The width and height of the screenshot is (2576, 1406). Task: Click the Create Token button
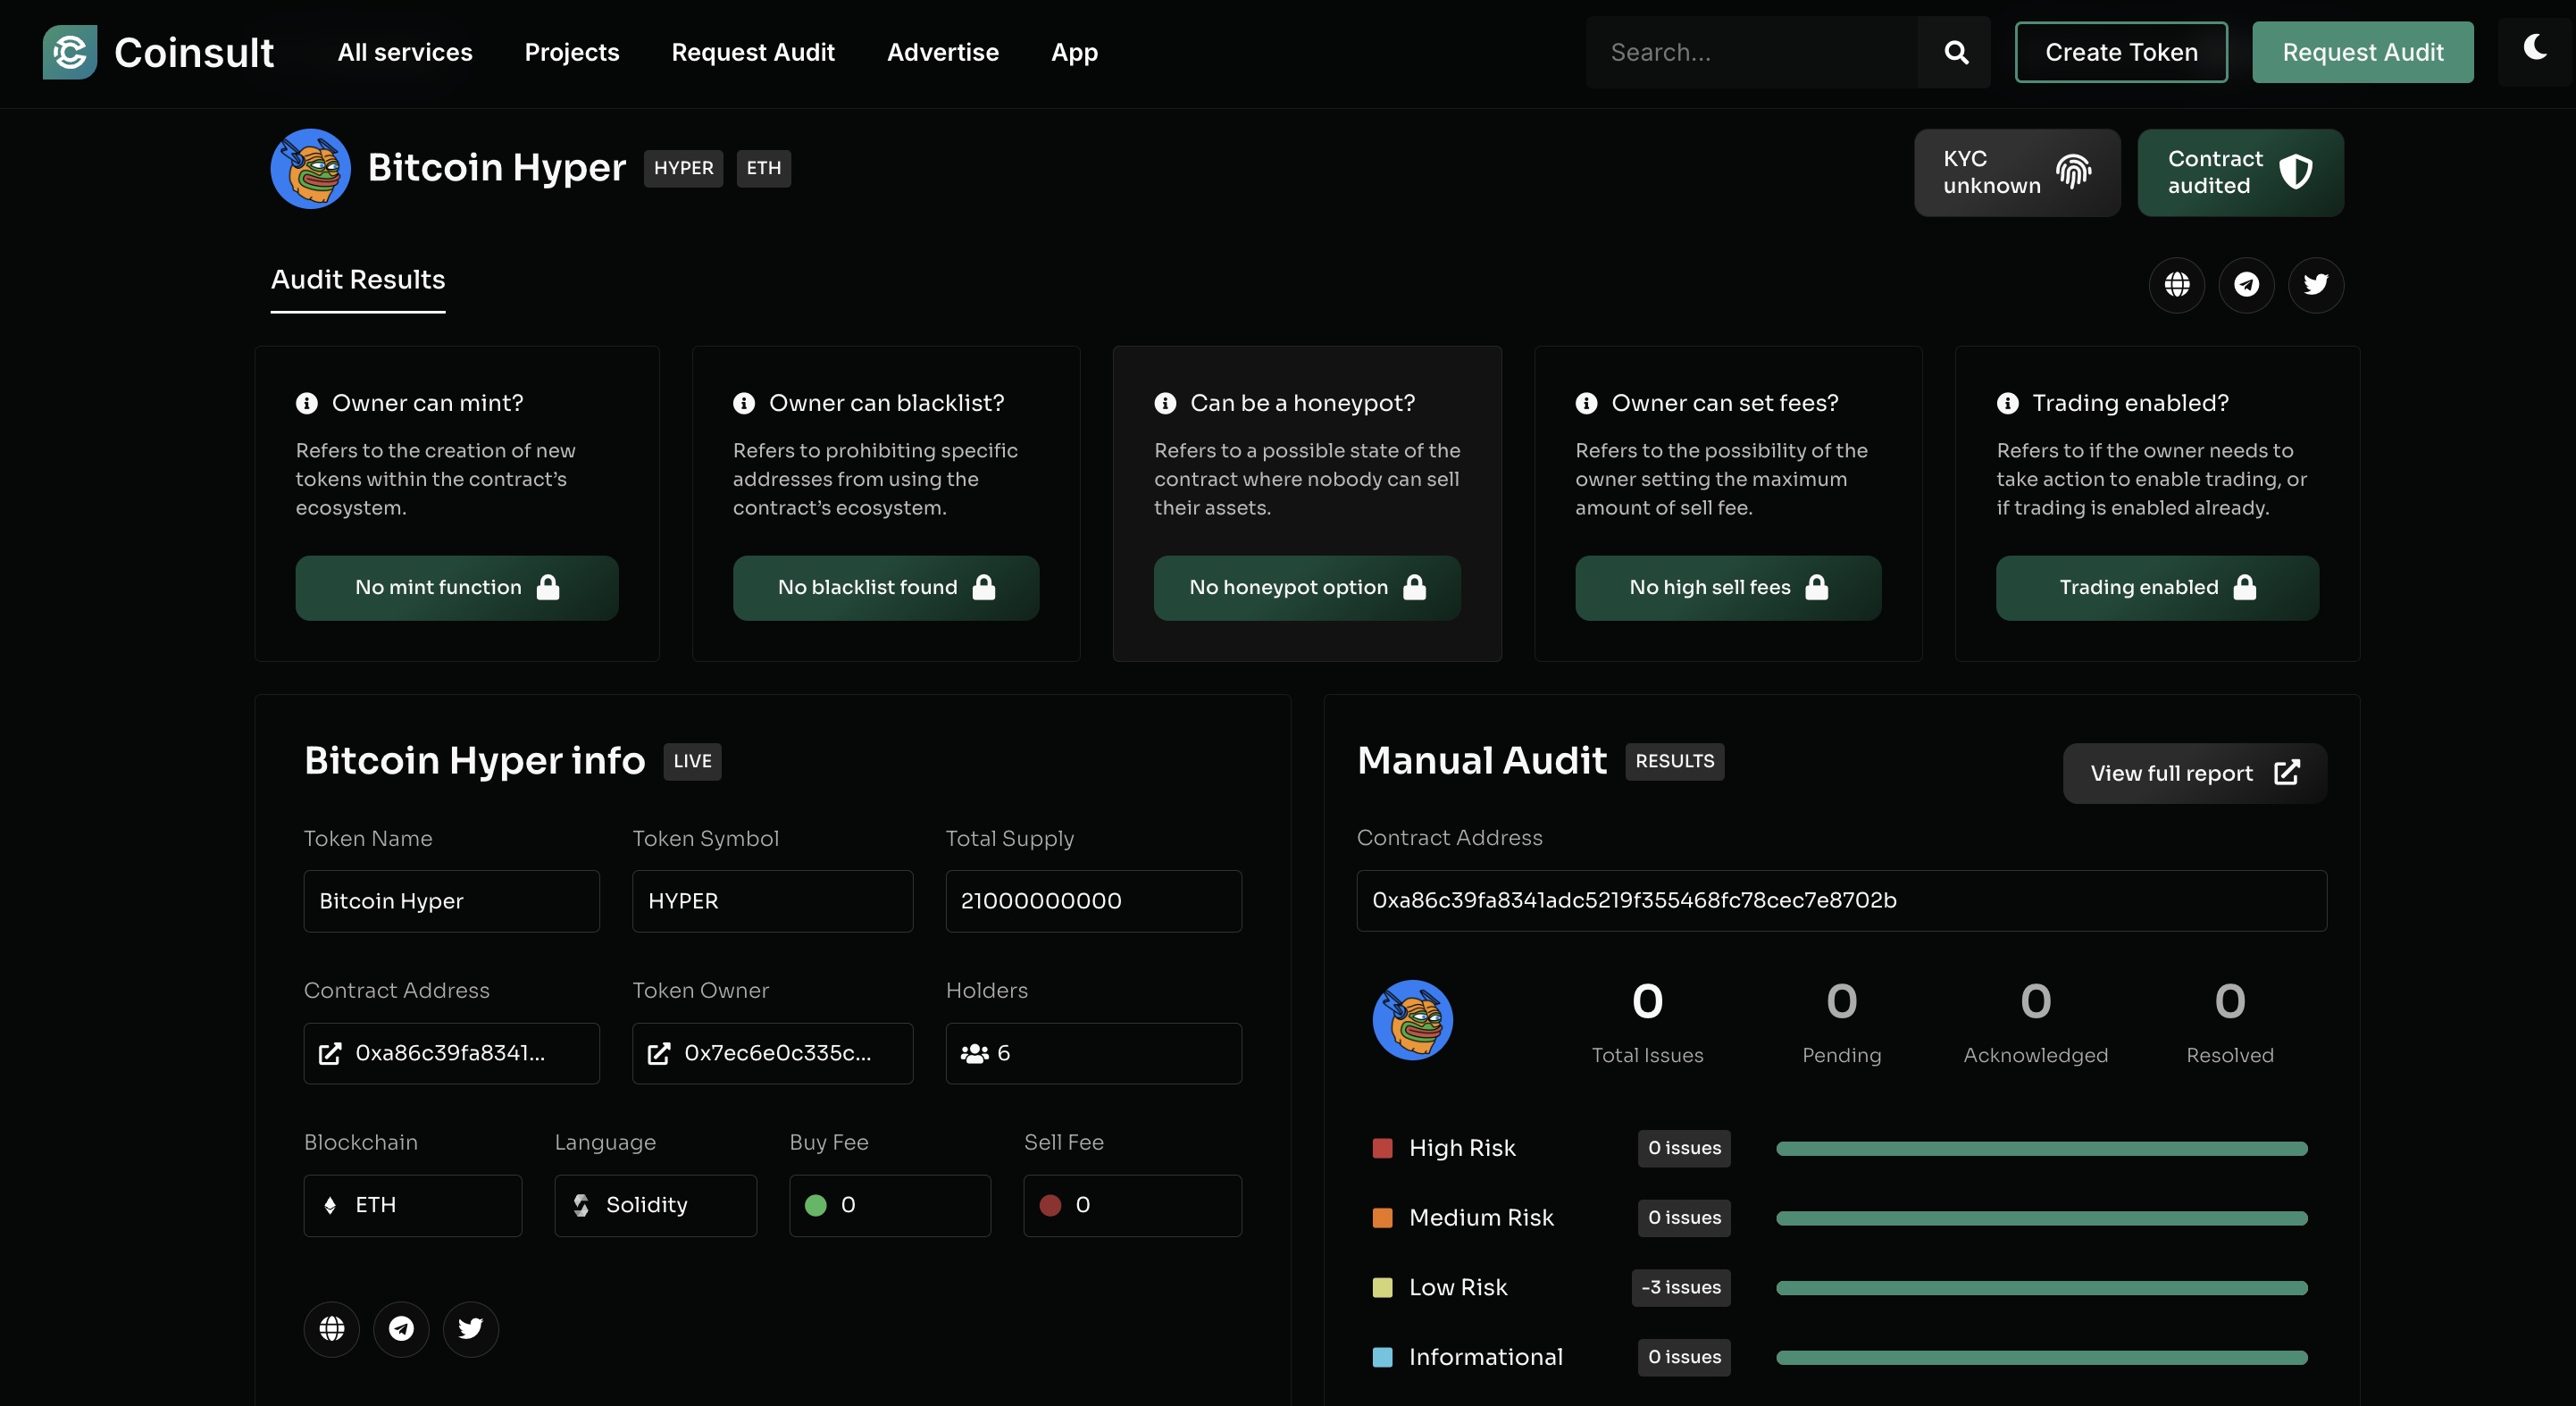coord(2121,52)
